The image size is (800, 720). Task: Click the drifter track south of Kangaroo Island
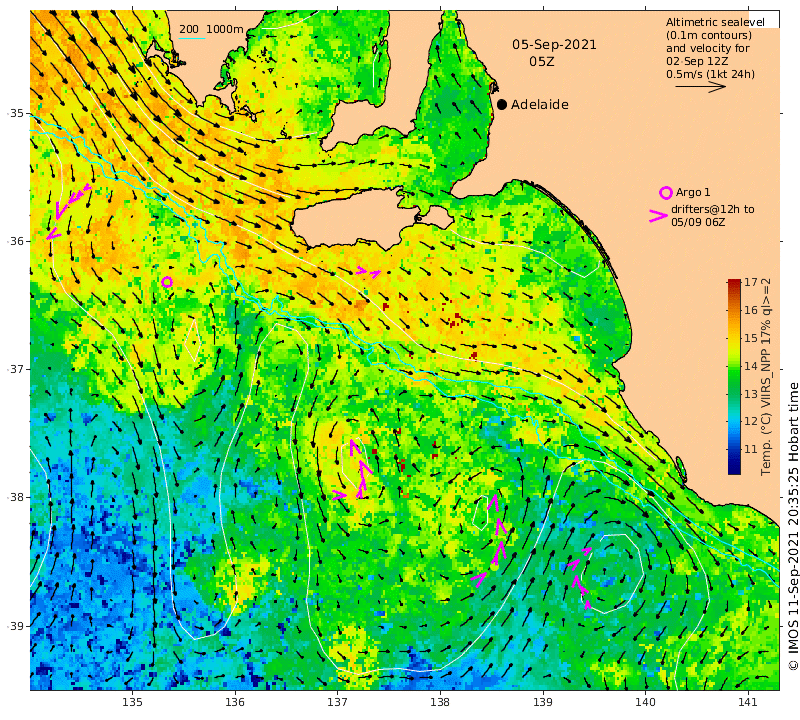tap(368, 272)
